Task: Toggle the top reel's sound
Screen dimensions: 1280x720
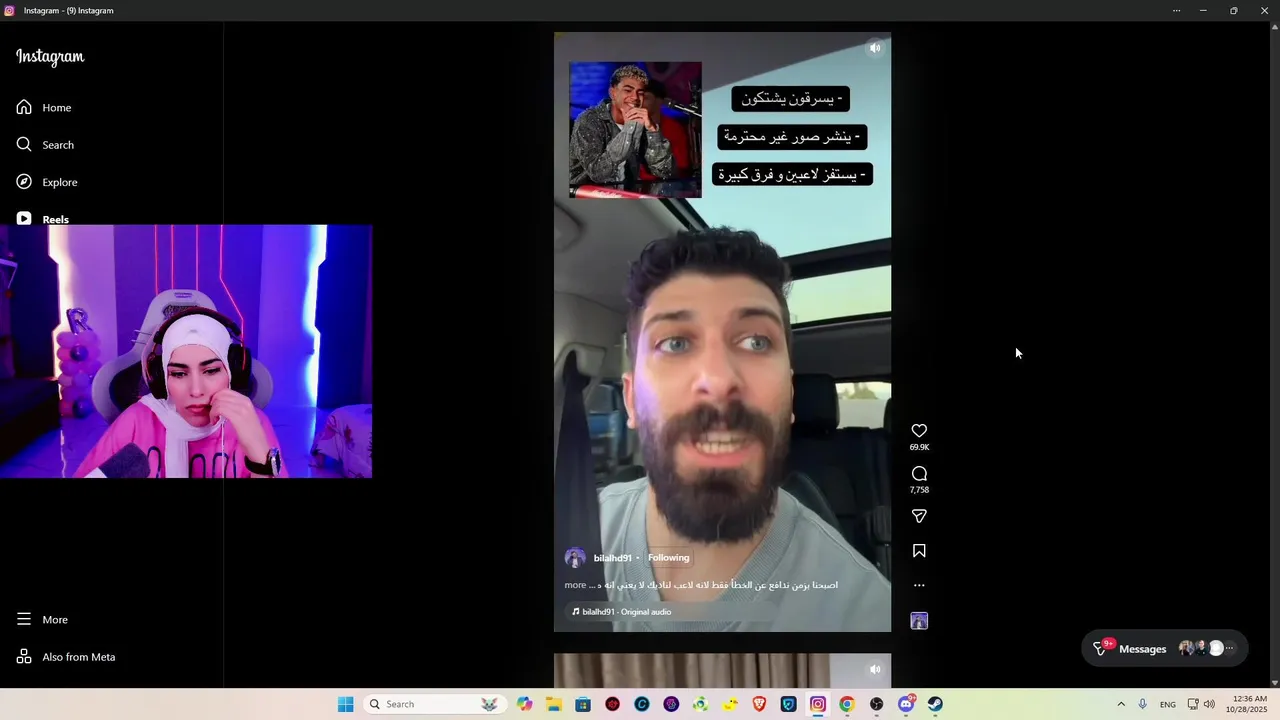Action: 875,48
